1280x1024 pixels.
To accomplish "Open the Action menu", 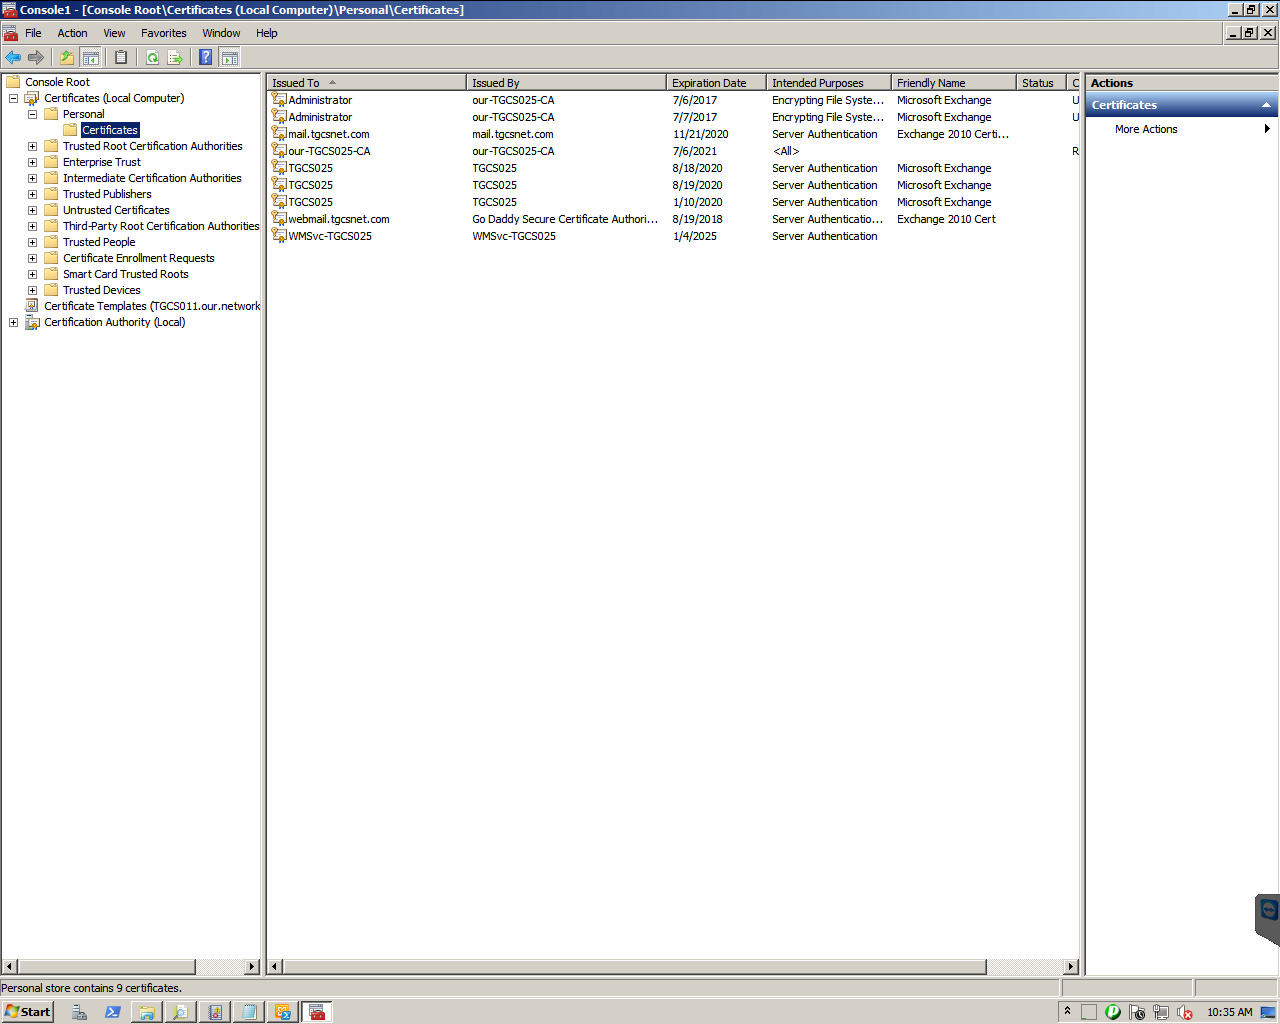I will (72, 33).
